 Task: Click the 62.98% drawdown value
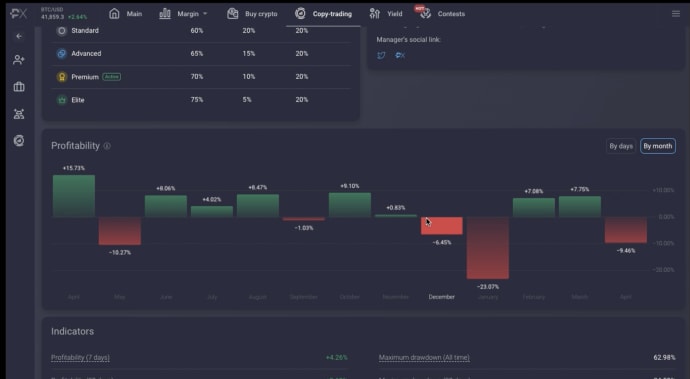[664, 357]
